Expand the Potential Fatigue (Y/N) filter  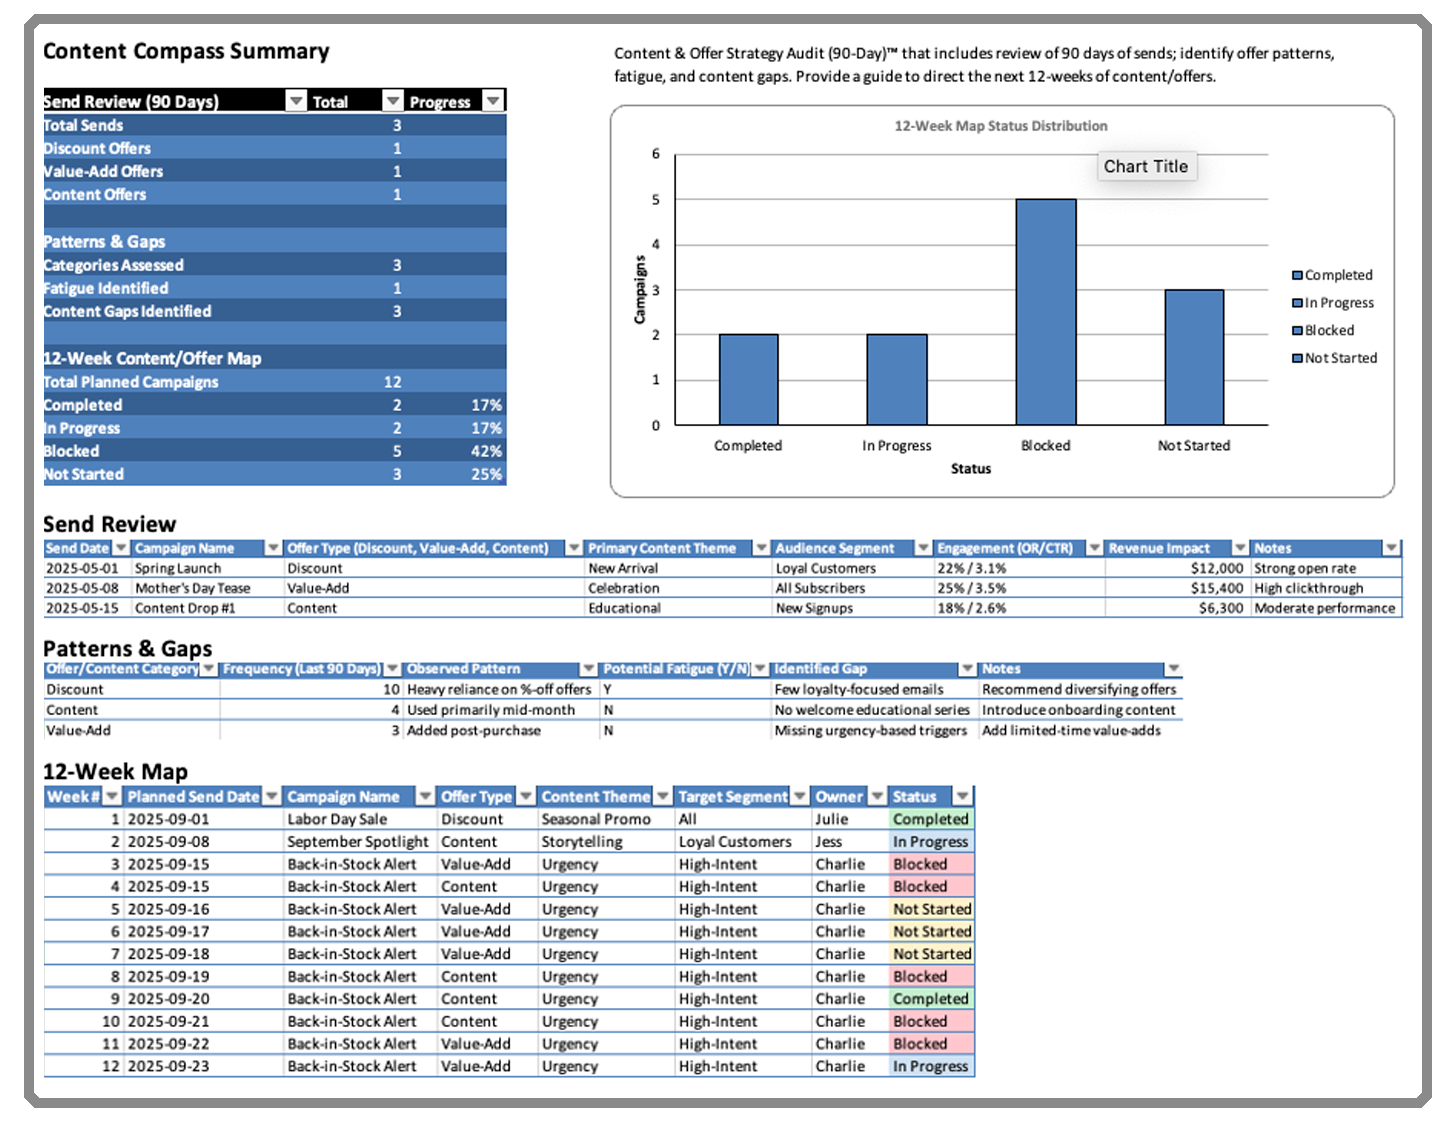coord(760,669)
